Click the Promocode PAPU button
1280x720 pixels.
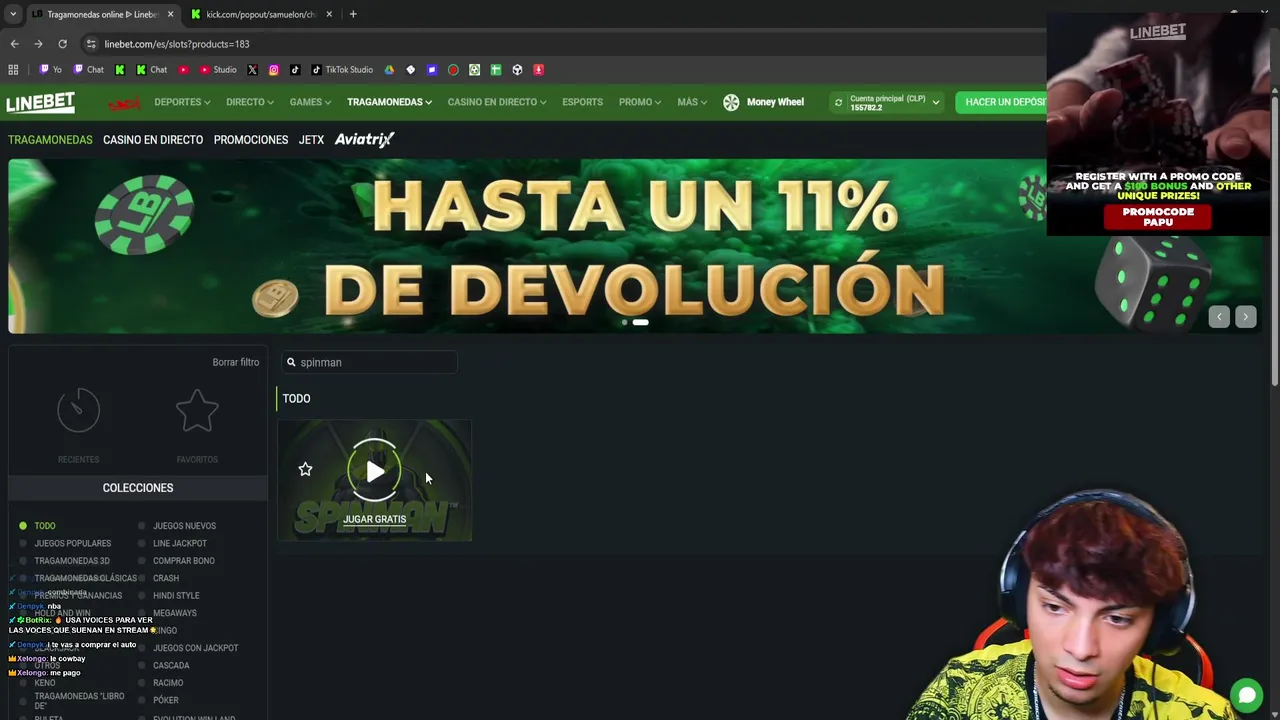1158,217
